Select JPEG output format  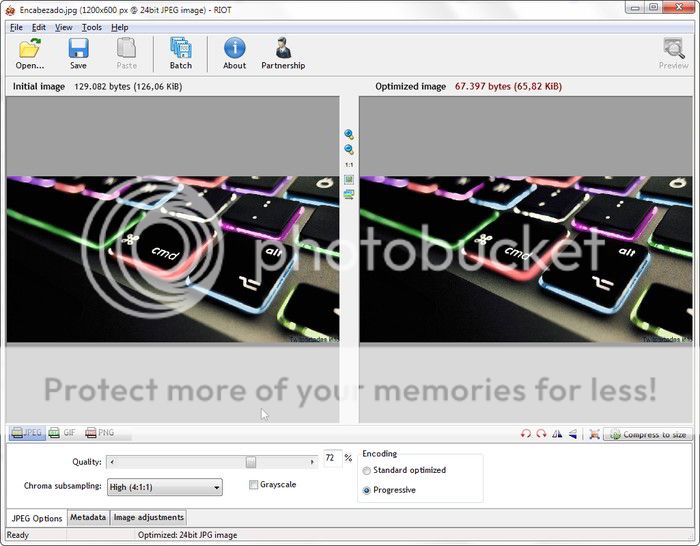[x=27, y=433]
